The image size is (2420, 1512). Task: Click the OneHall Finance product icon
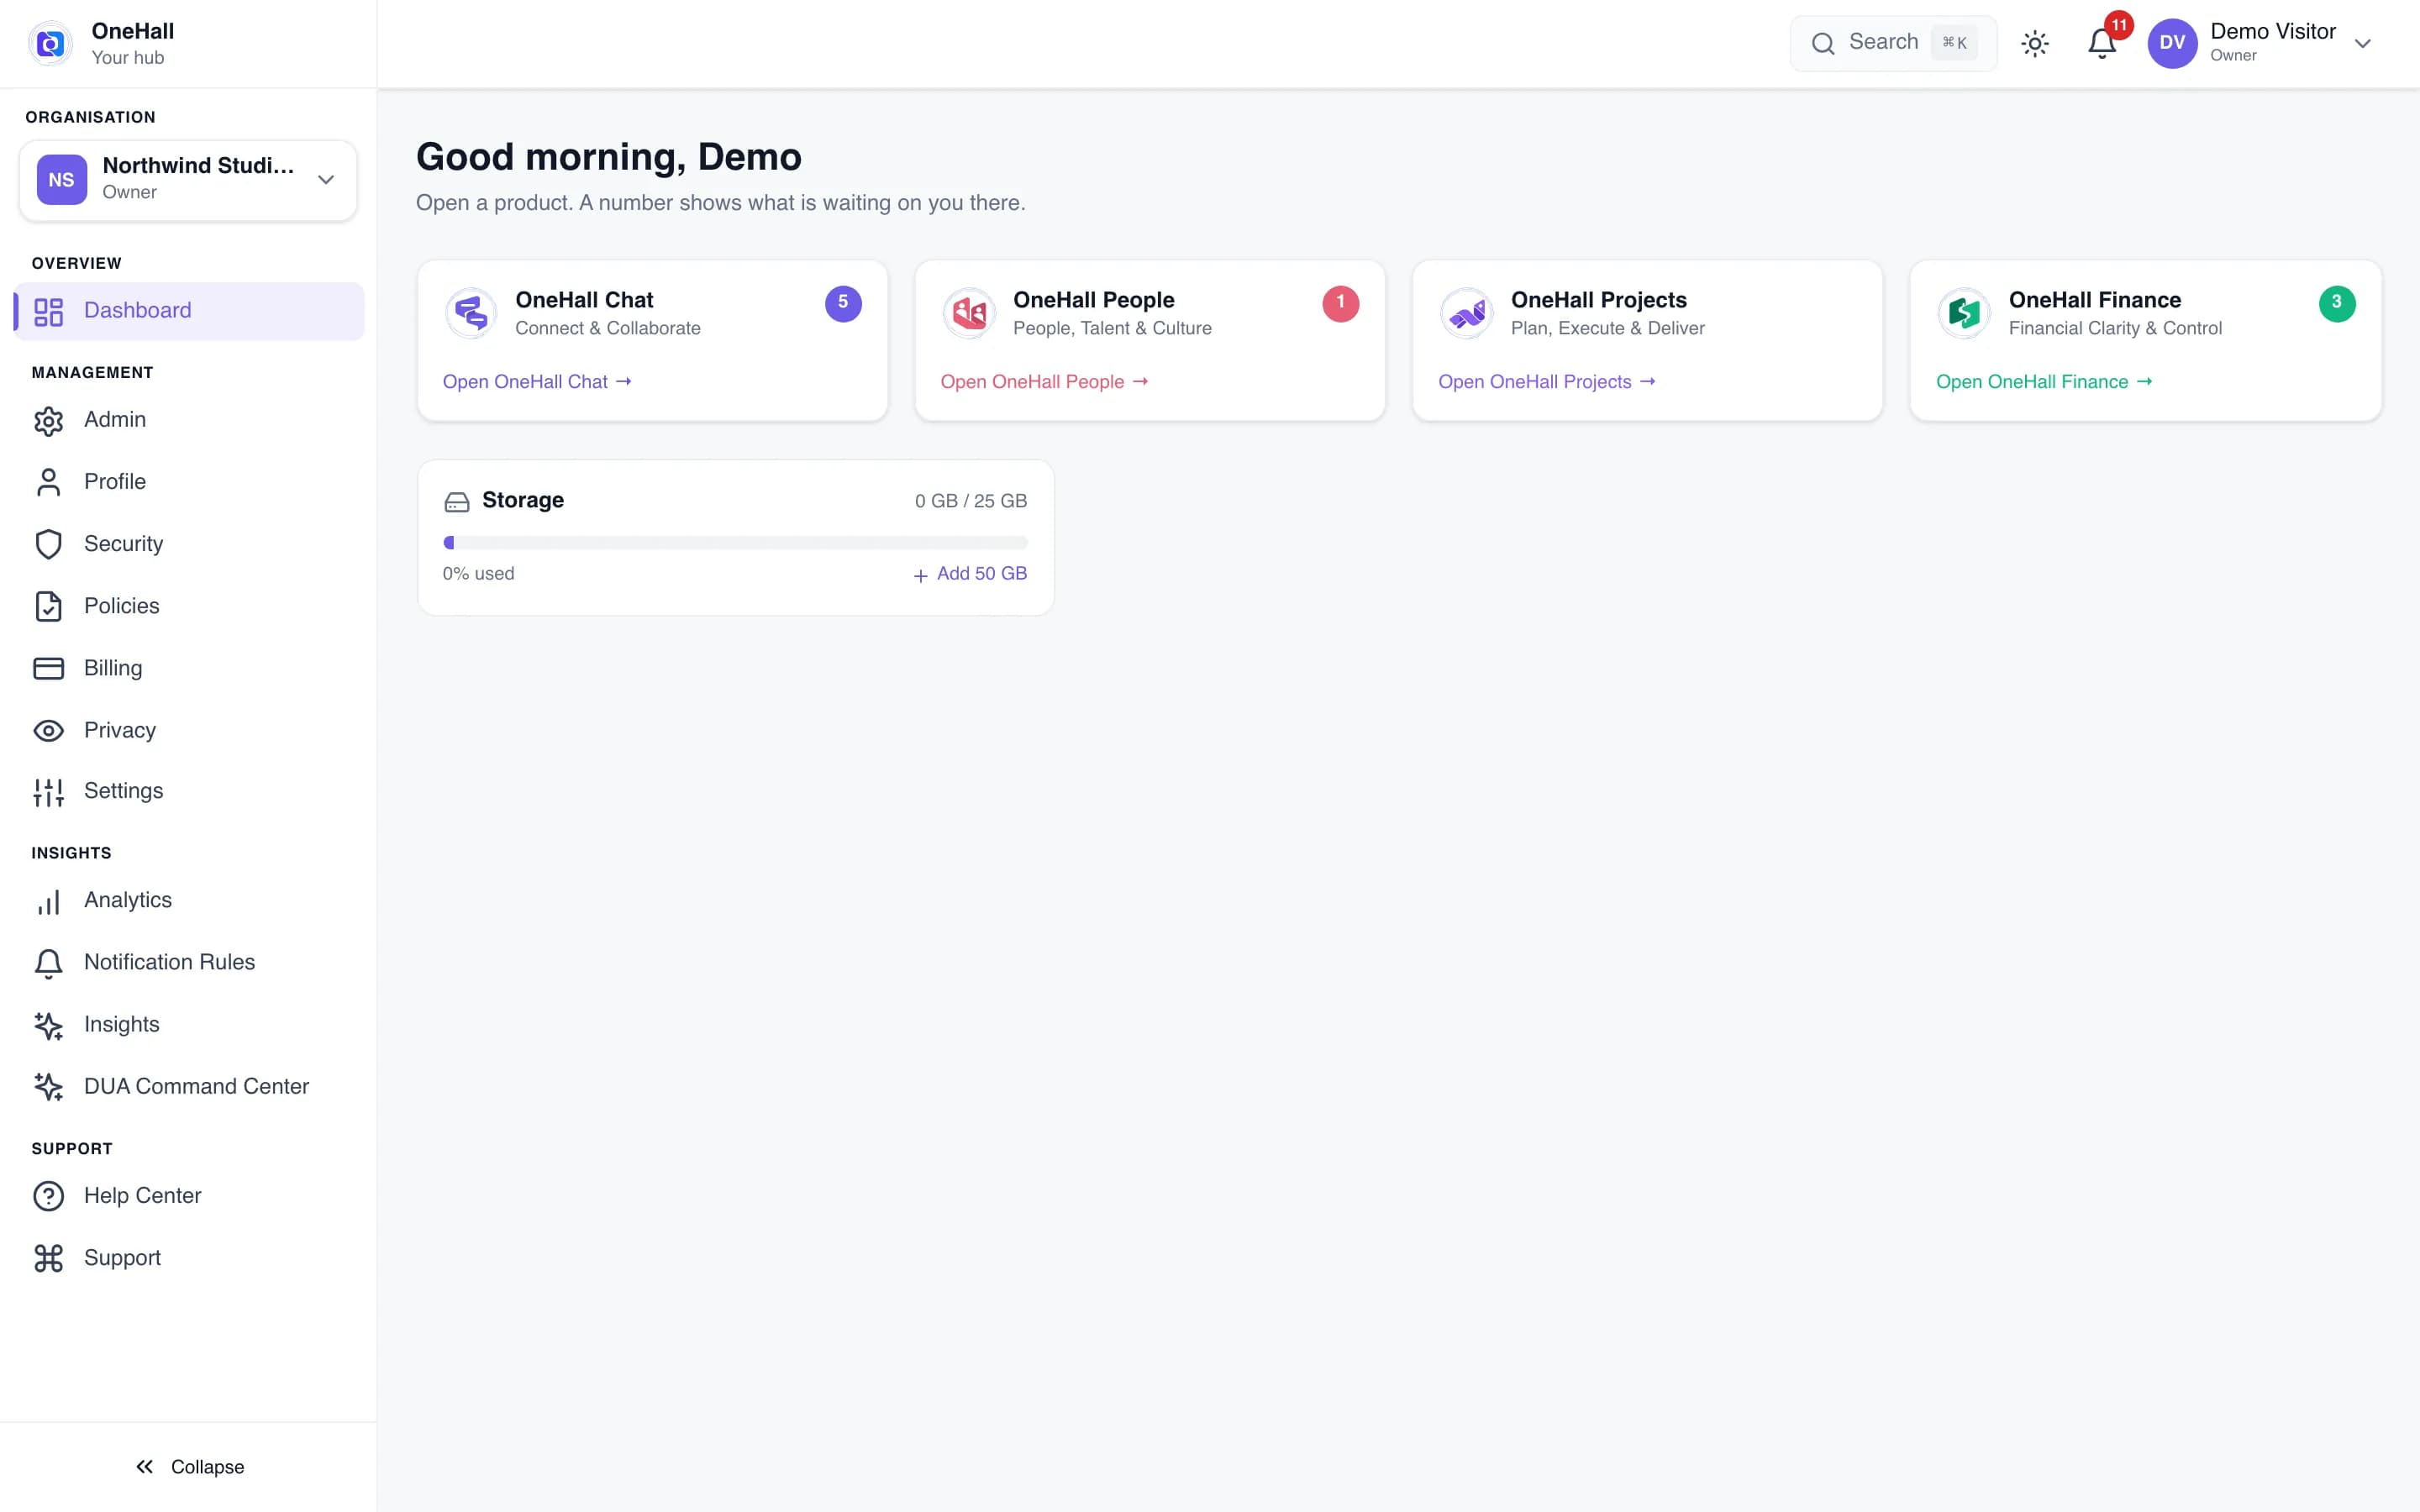(1964, 313)
